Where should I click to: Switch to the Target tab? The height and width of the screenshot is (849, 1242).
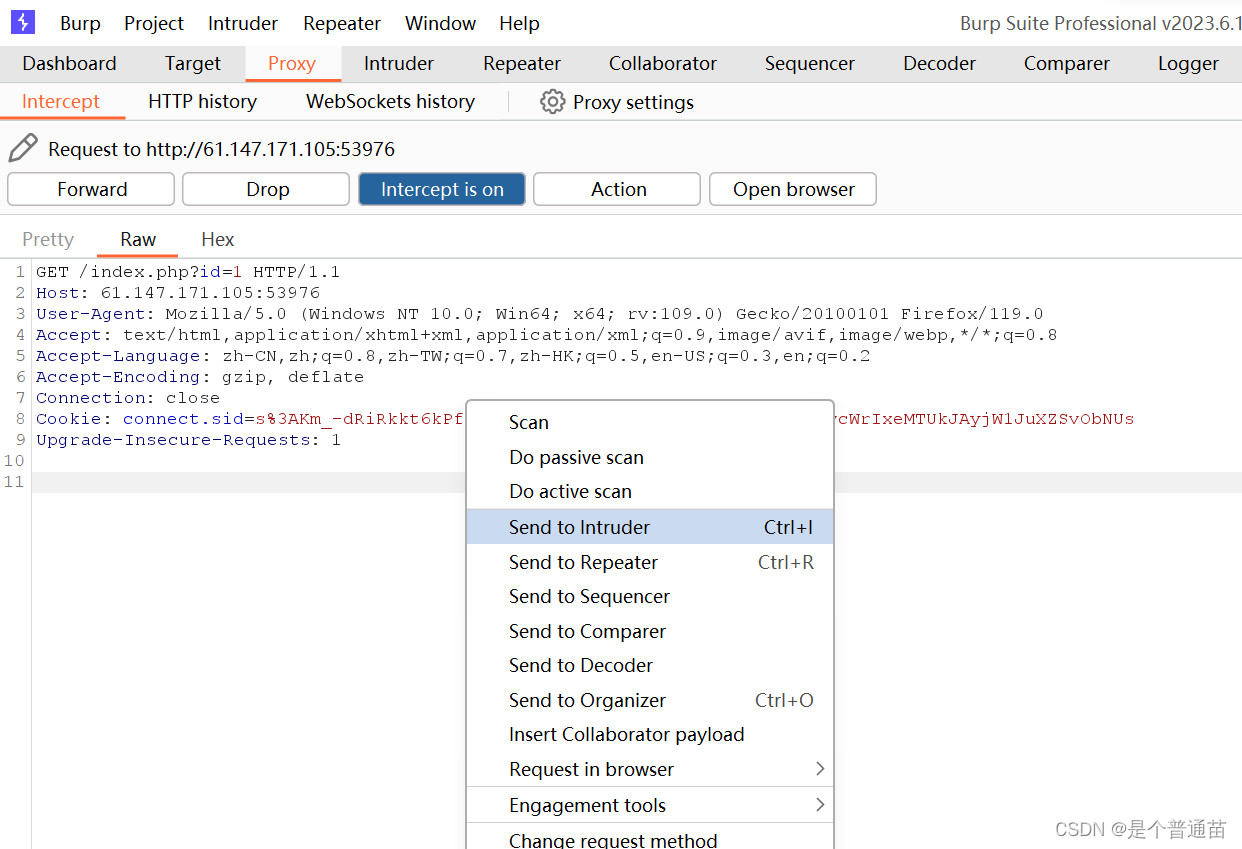(192, 63)
